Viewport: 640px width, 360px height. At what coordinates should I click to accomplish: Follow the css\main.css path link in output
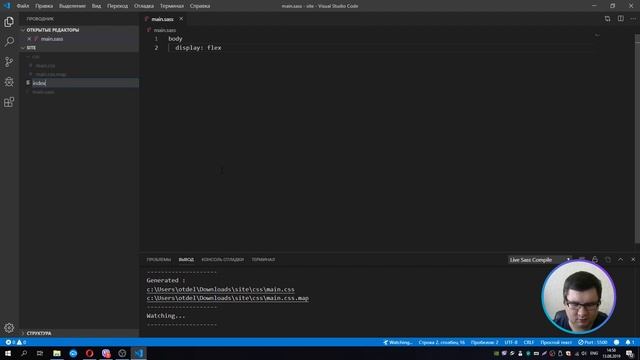(220, 289)
